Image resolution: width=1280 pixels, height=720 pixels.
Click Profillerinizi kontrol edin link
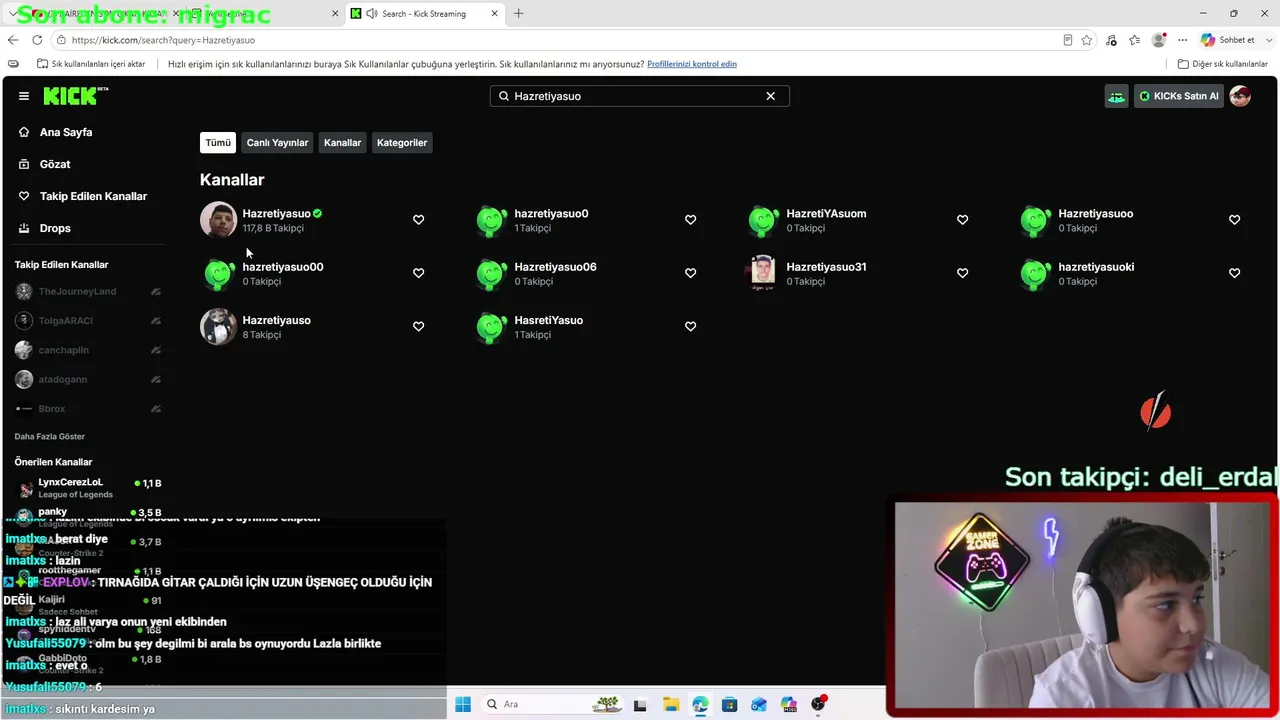click(692, 64)
